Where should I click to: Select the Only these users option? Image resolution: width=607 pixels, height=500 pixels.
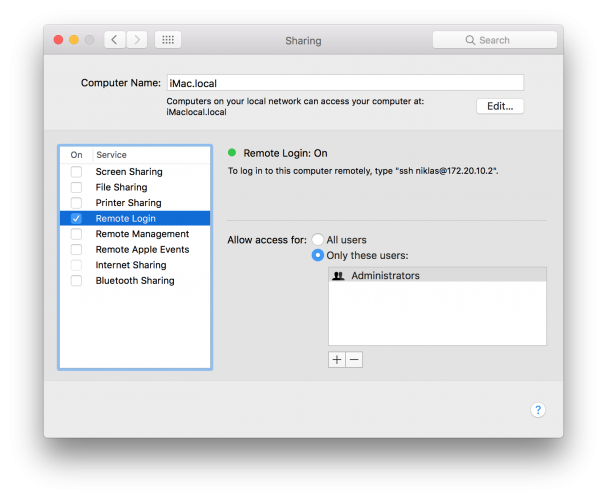(x=318, y=255)
